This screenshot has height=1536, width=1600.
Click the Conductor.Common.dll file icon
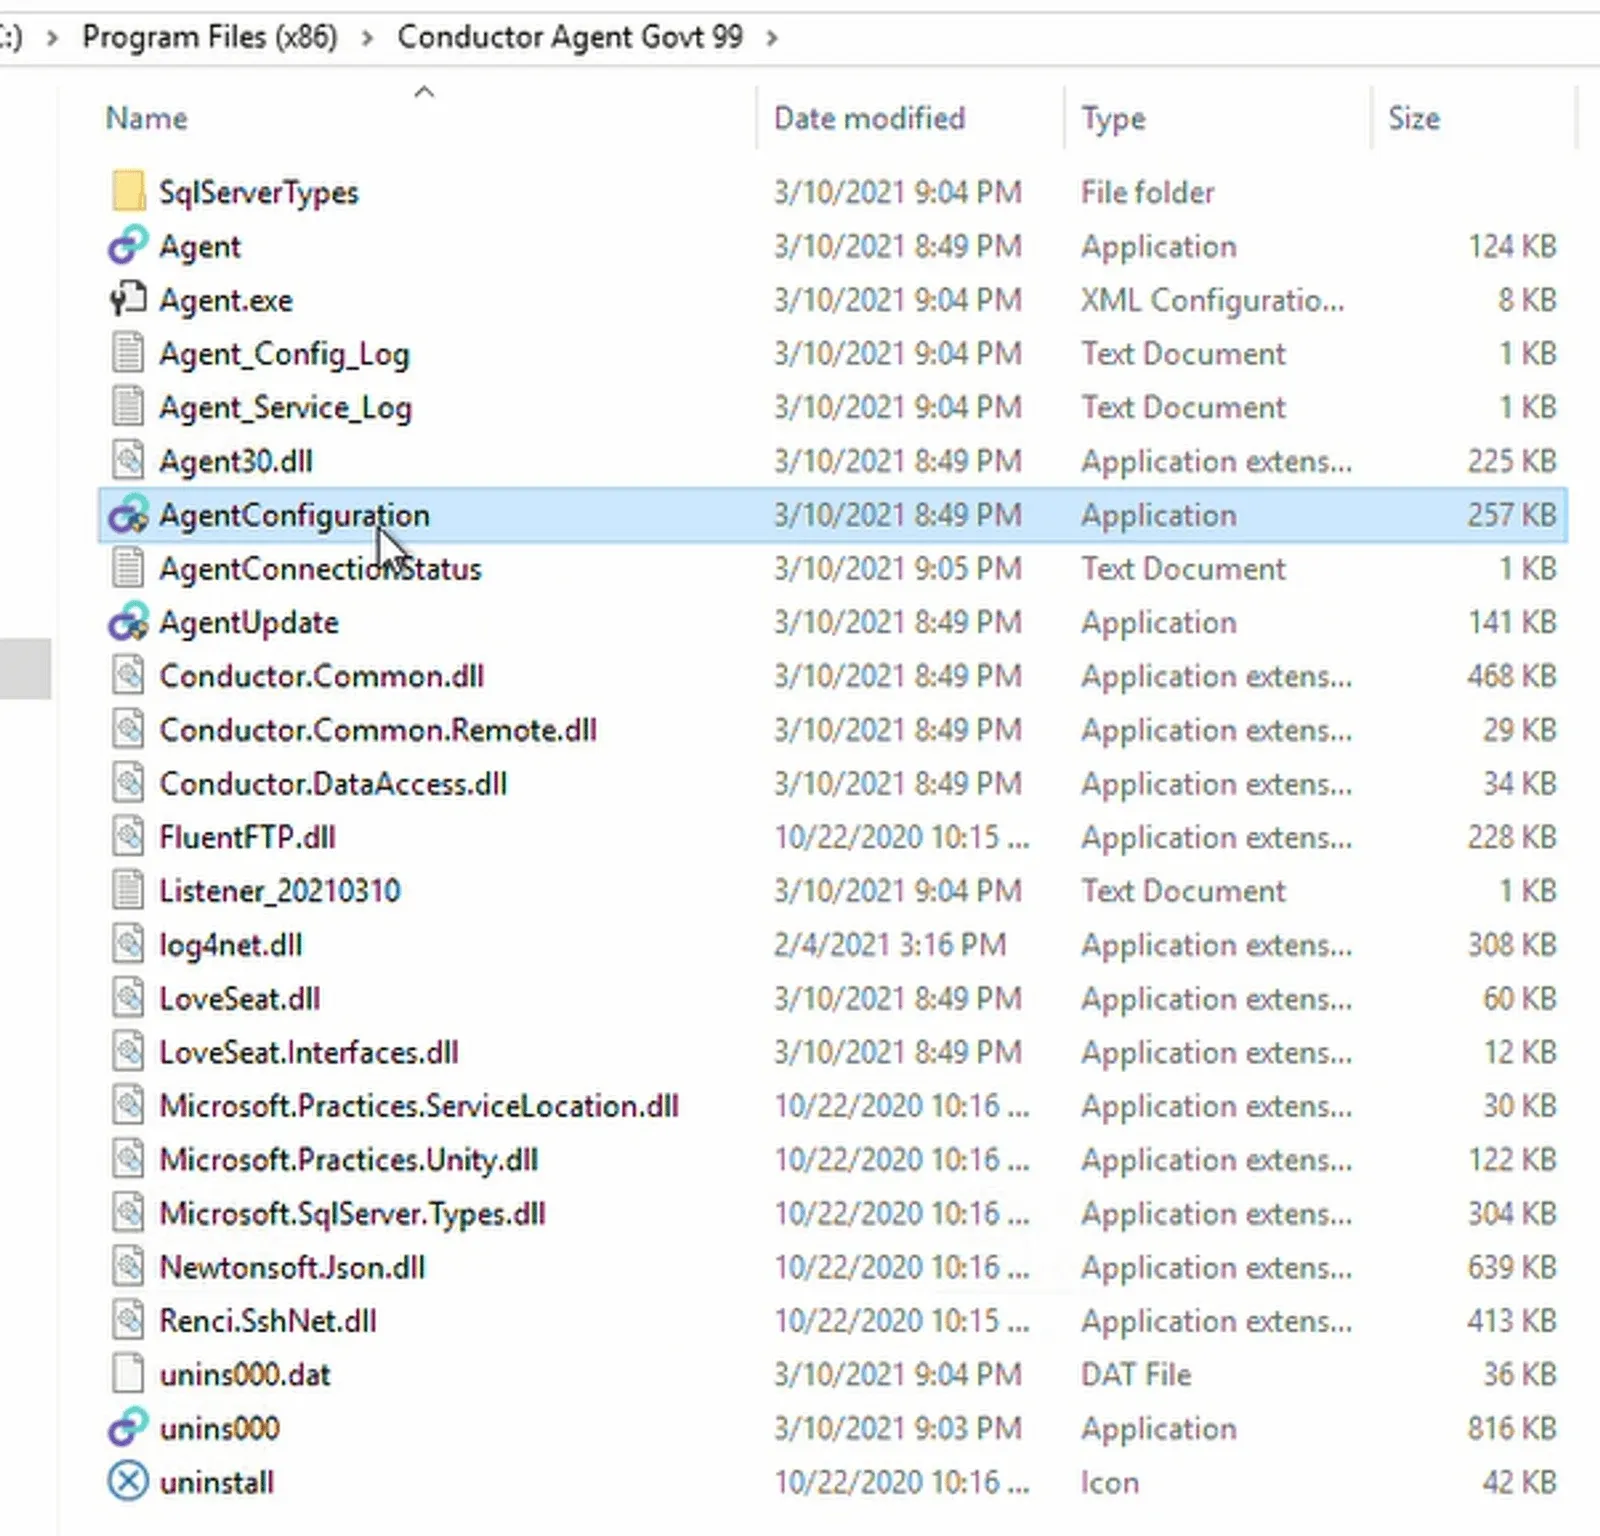tap(128, 675)
